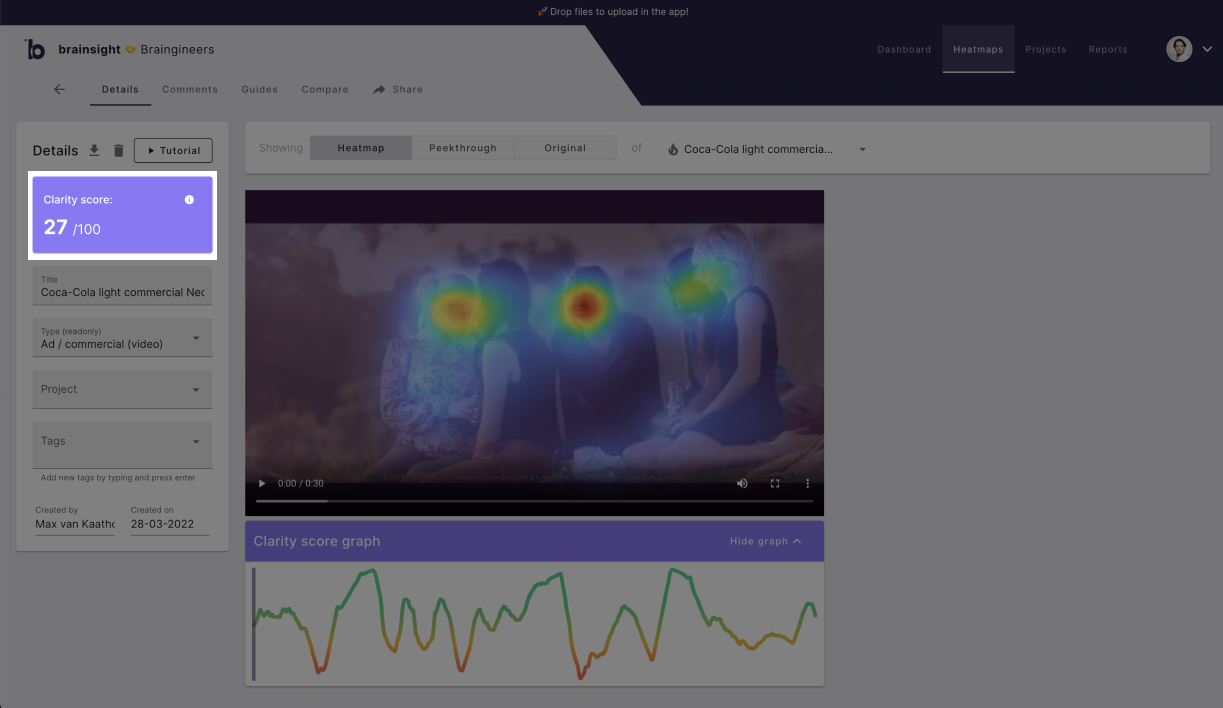Switch to Original view

(565, 148)
